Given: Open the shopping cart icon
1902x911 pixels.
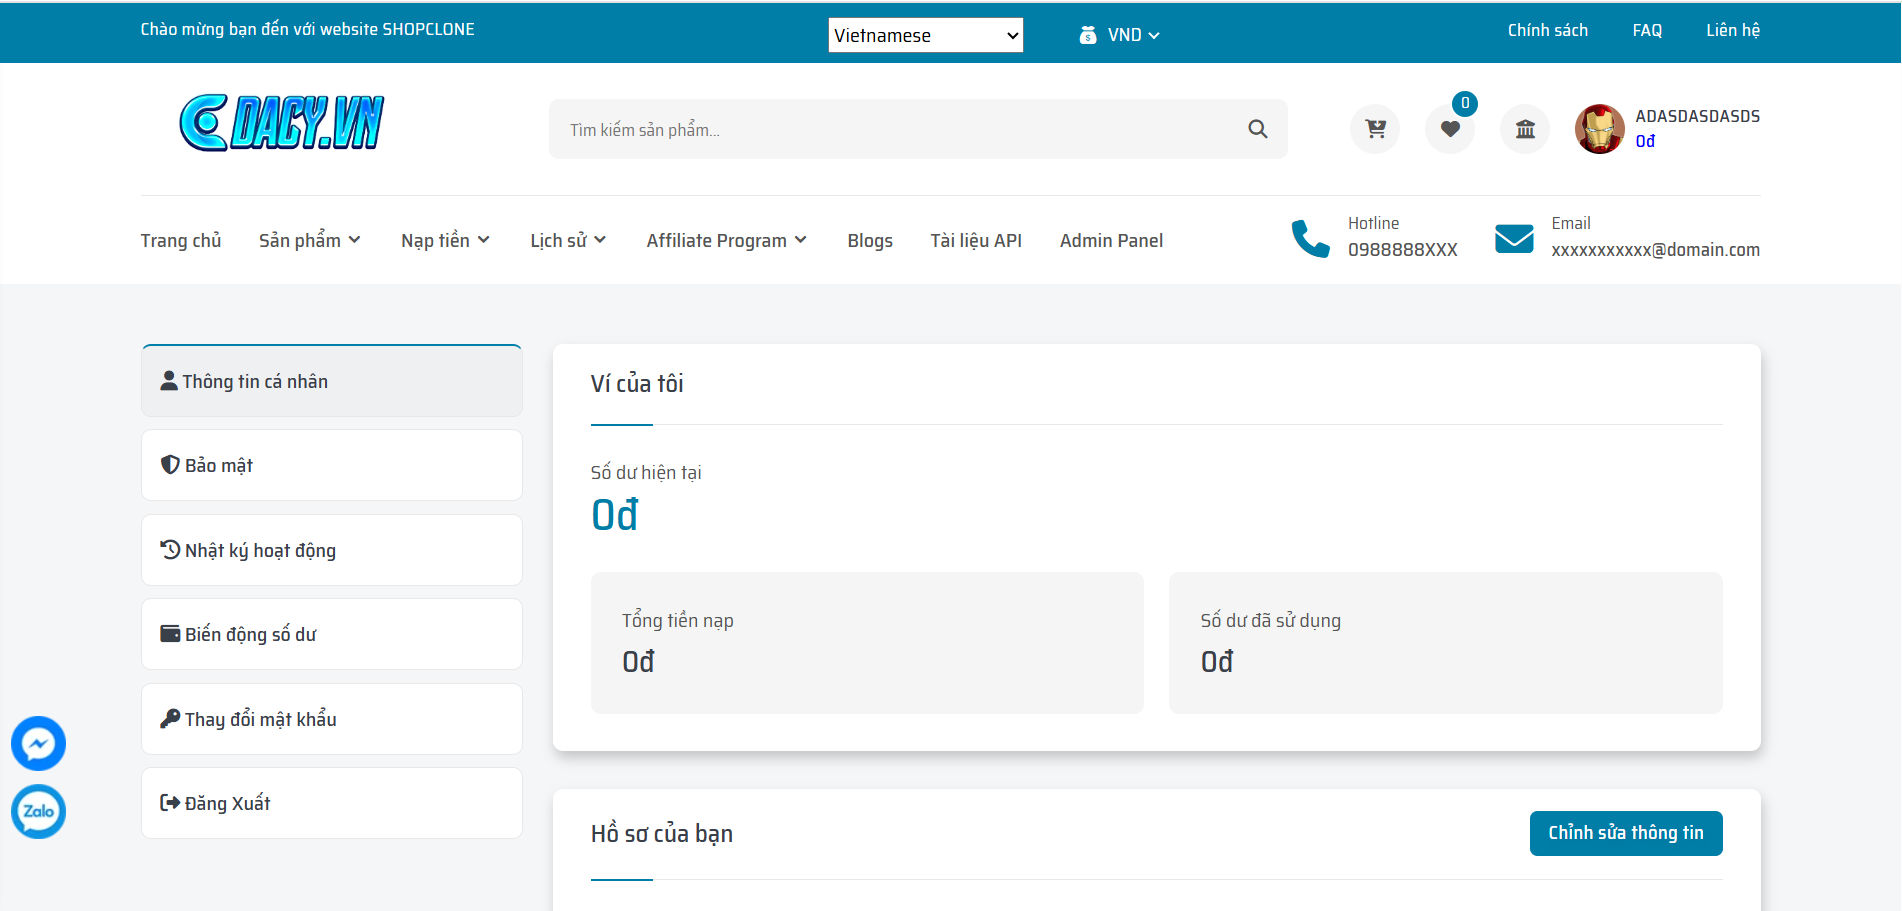Looking at the screenshot, I should 1375,129.
